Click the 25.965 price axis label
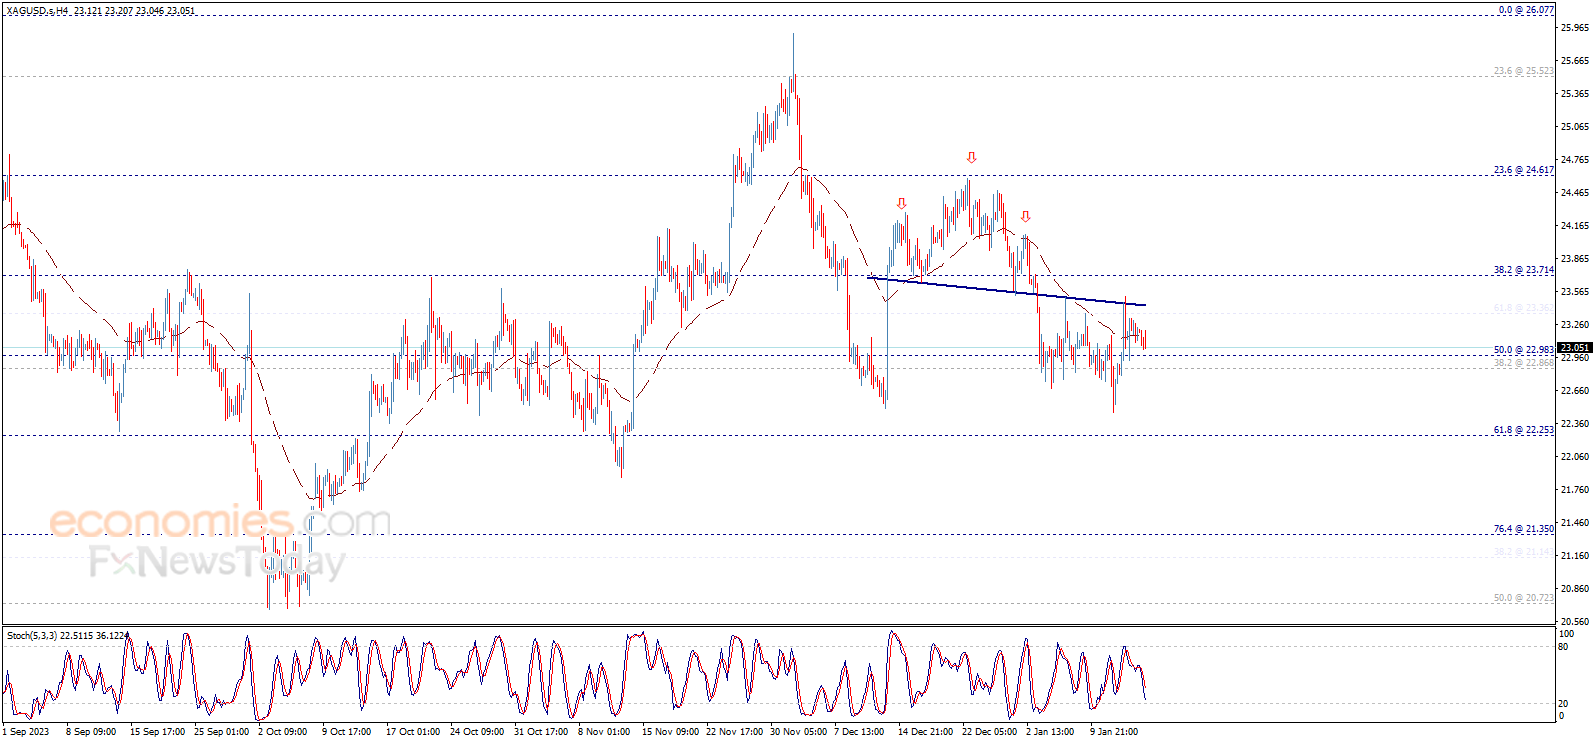 (x=1574, y=28)
